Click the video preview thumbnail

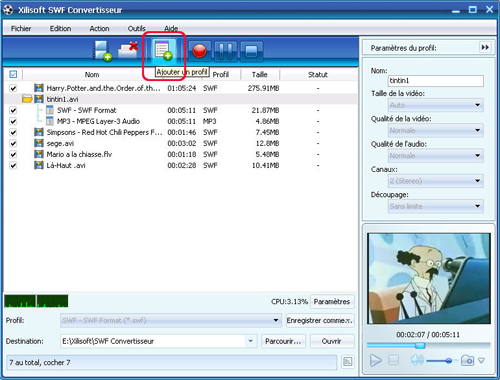429,278
